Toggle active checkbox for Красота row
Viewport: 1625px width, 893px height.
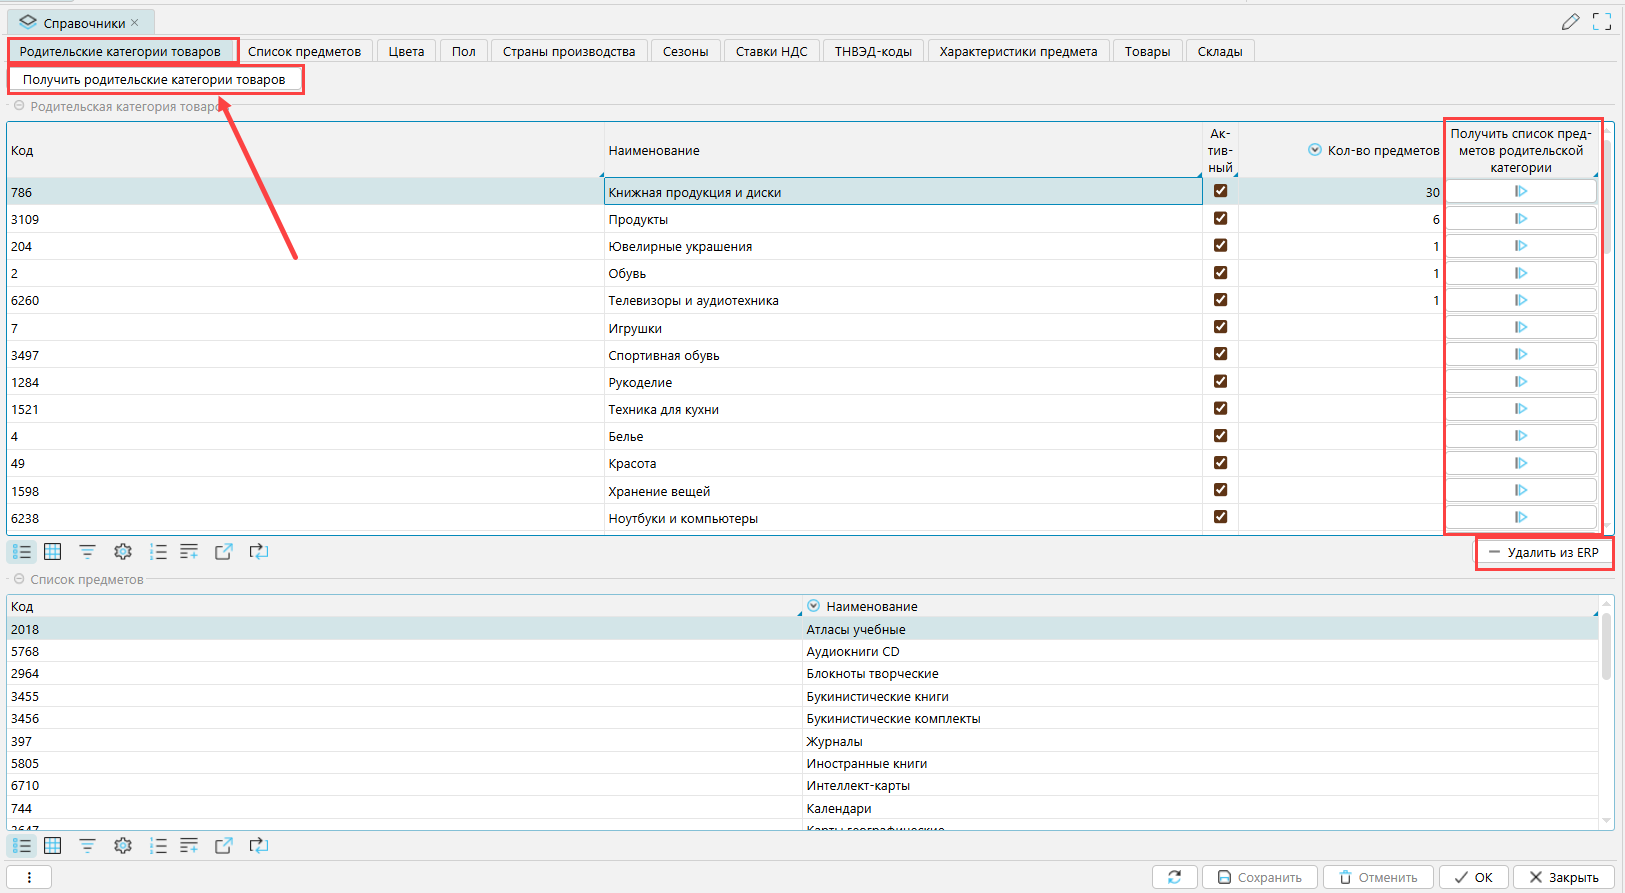point(1220,463)
